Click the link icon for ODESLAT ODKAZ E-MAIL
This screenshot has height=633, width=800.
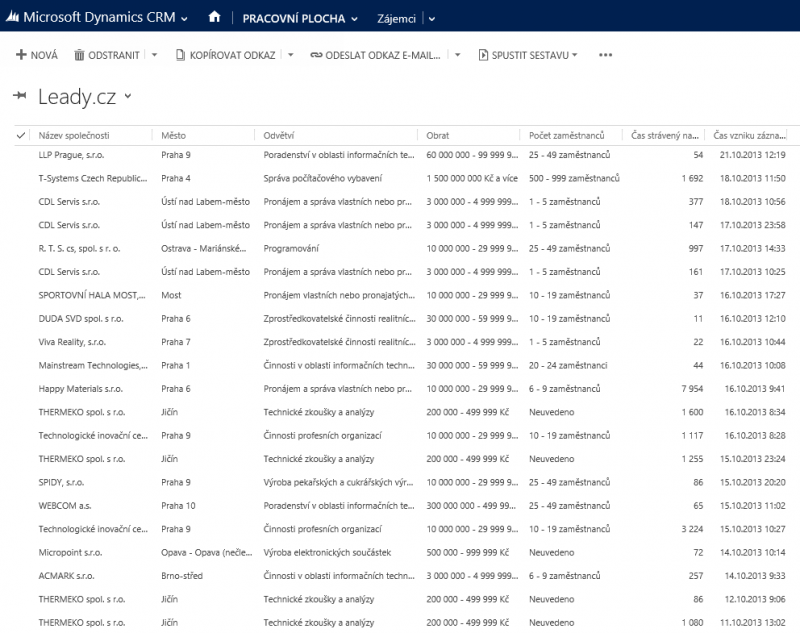(x=316, y=55)
